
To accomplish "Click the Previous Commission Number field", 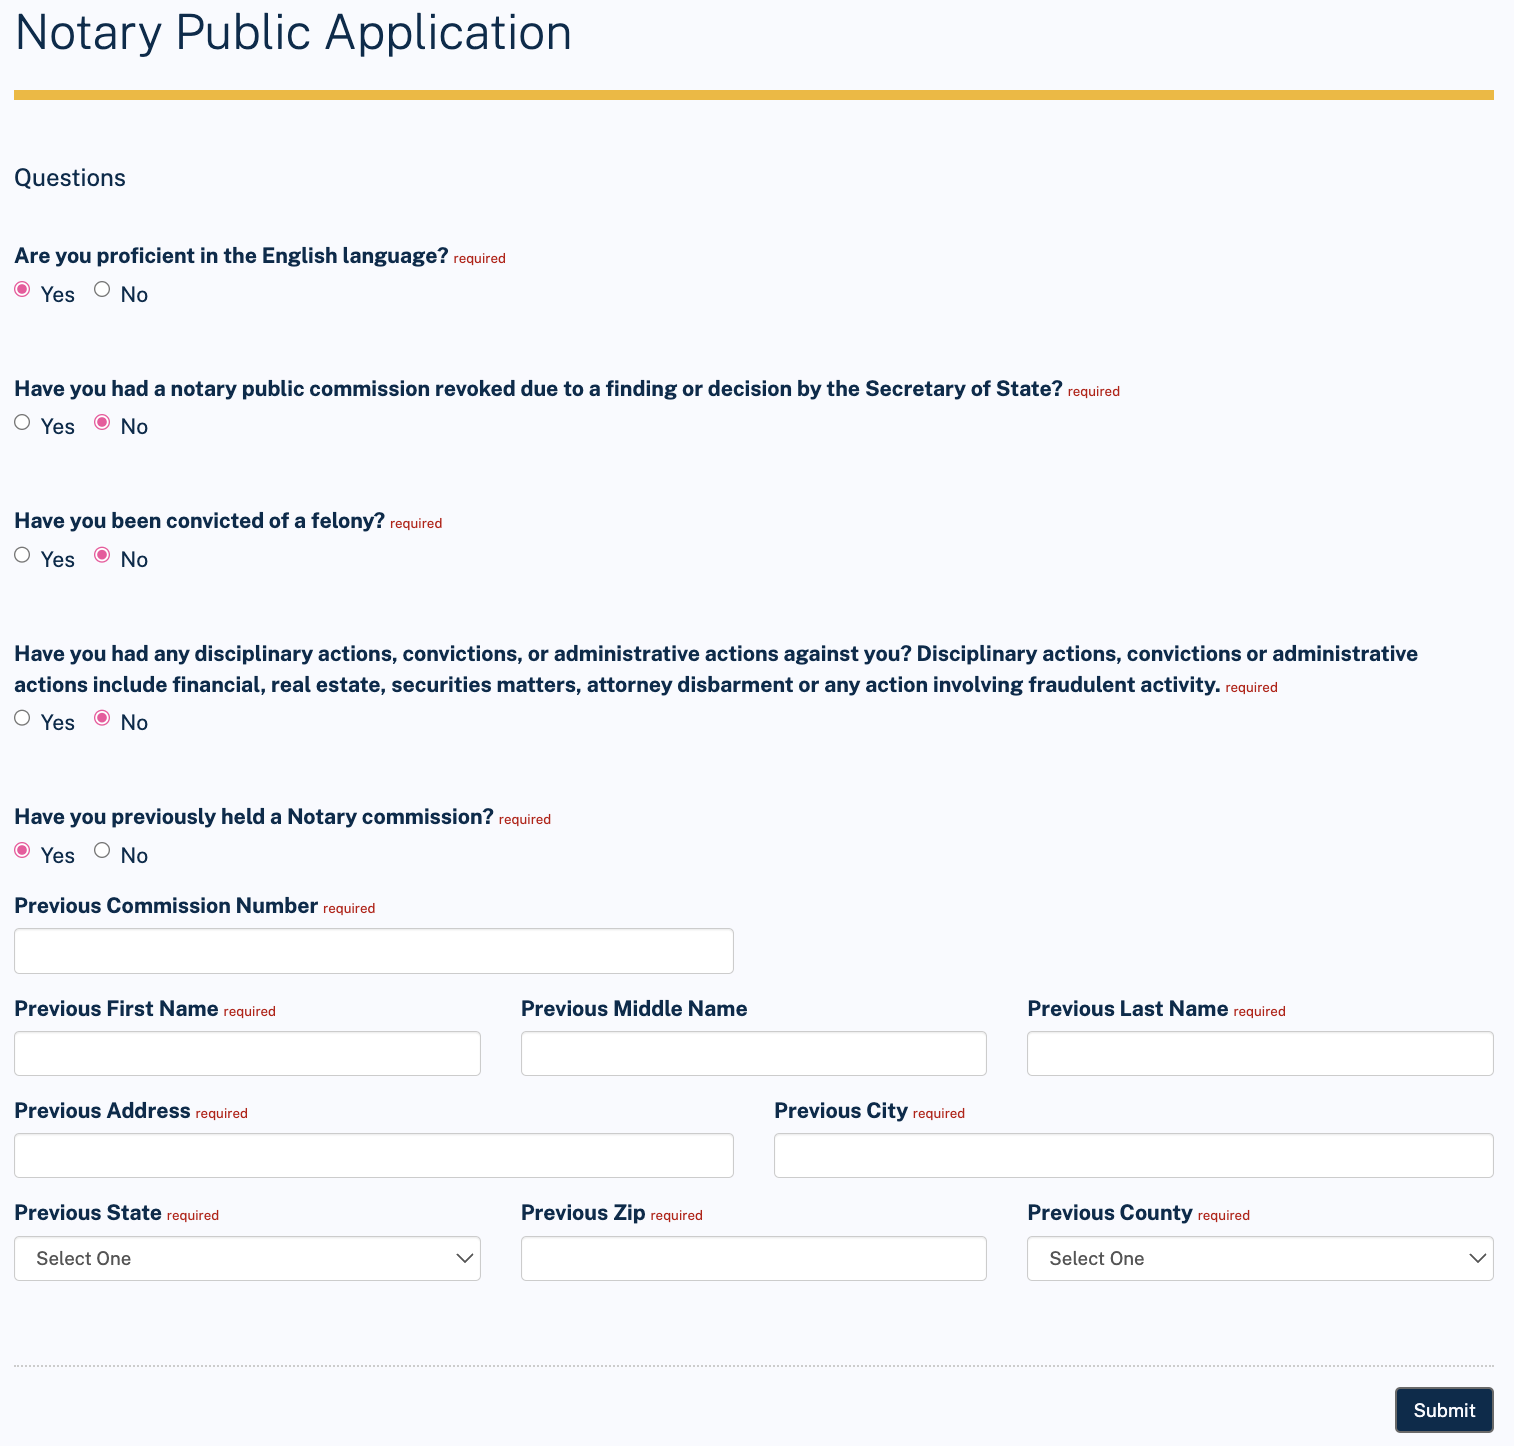I will coord(373,951).
